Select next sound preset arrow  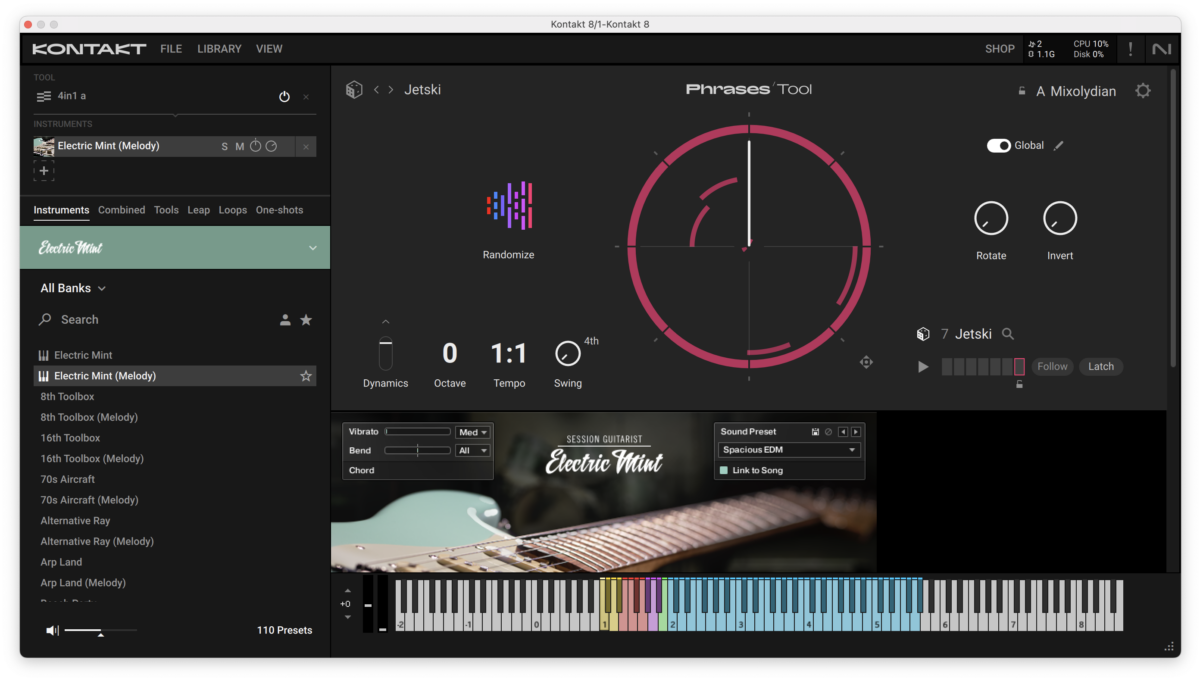pyautogui.click(x=856, y=432)
